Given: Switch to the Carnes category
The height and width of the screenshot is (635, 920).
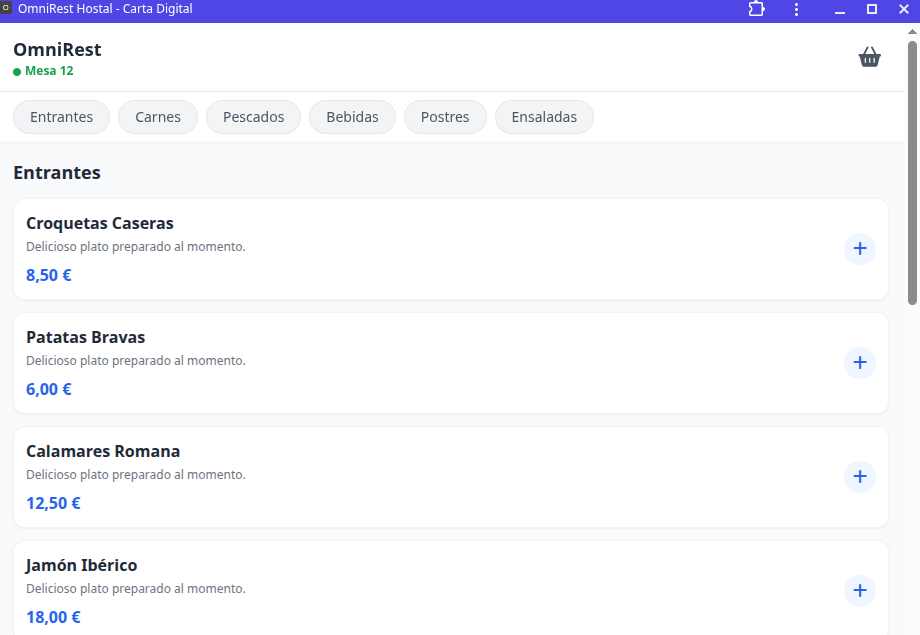Looking at the screenshot, I should coord(158,117).
